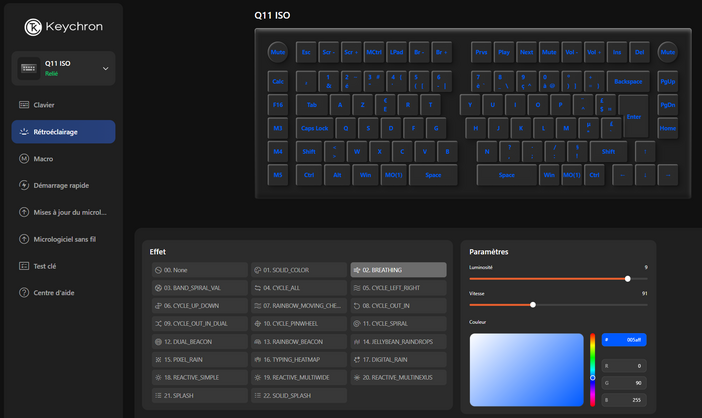Click the Macro M icon

[x=24, y=158]
